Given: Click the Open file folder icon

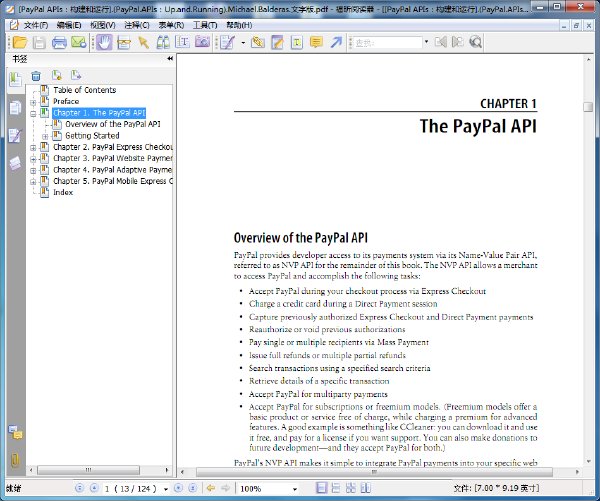Looking at the screenshot, I should pos(20,42).
